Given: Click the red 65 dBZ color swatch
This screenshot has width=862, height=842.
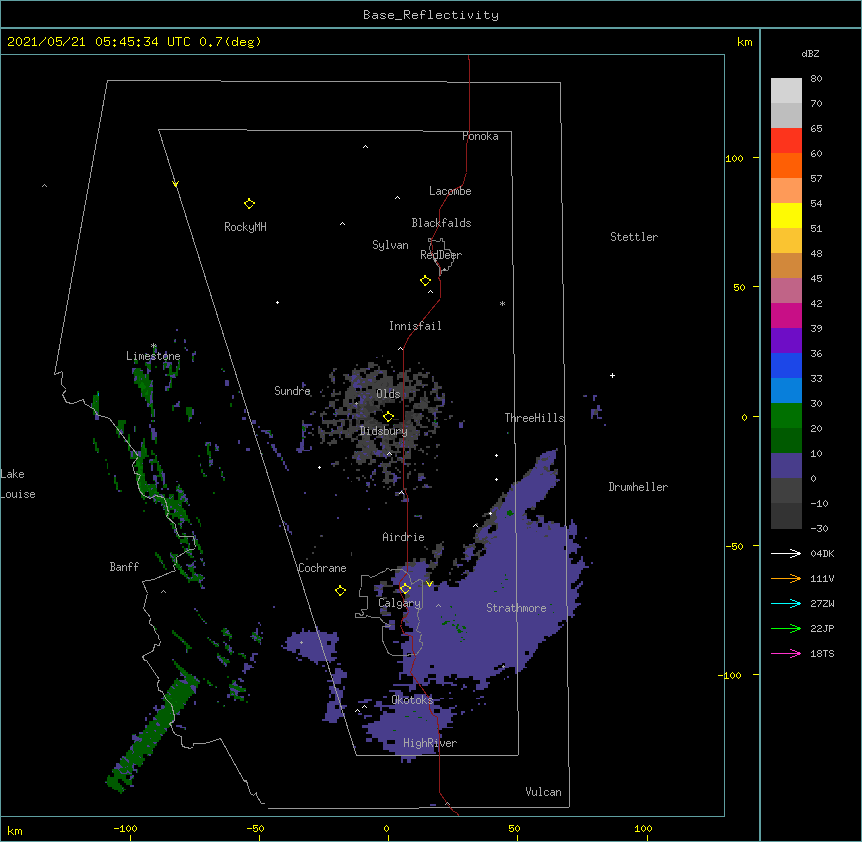Looking at the screenshot, I should coord(786,140).
